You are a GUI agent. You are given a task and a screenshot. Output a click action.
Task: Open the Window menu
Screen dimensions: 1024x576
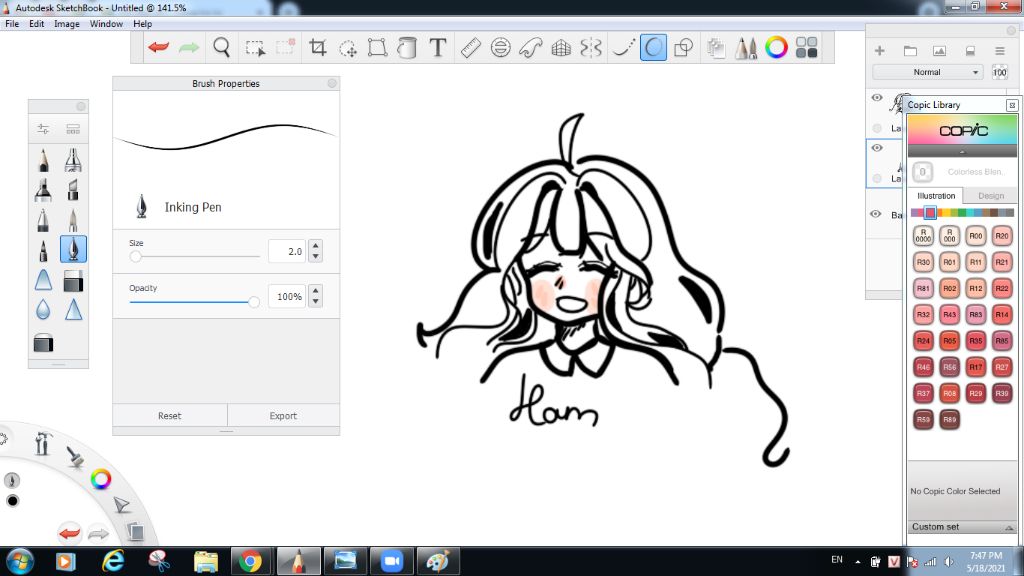[x=106, y=24]
